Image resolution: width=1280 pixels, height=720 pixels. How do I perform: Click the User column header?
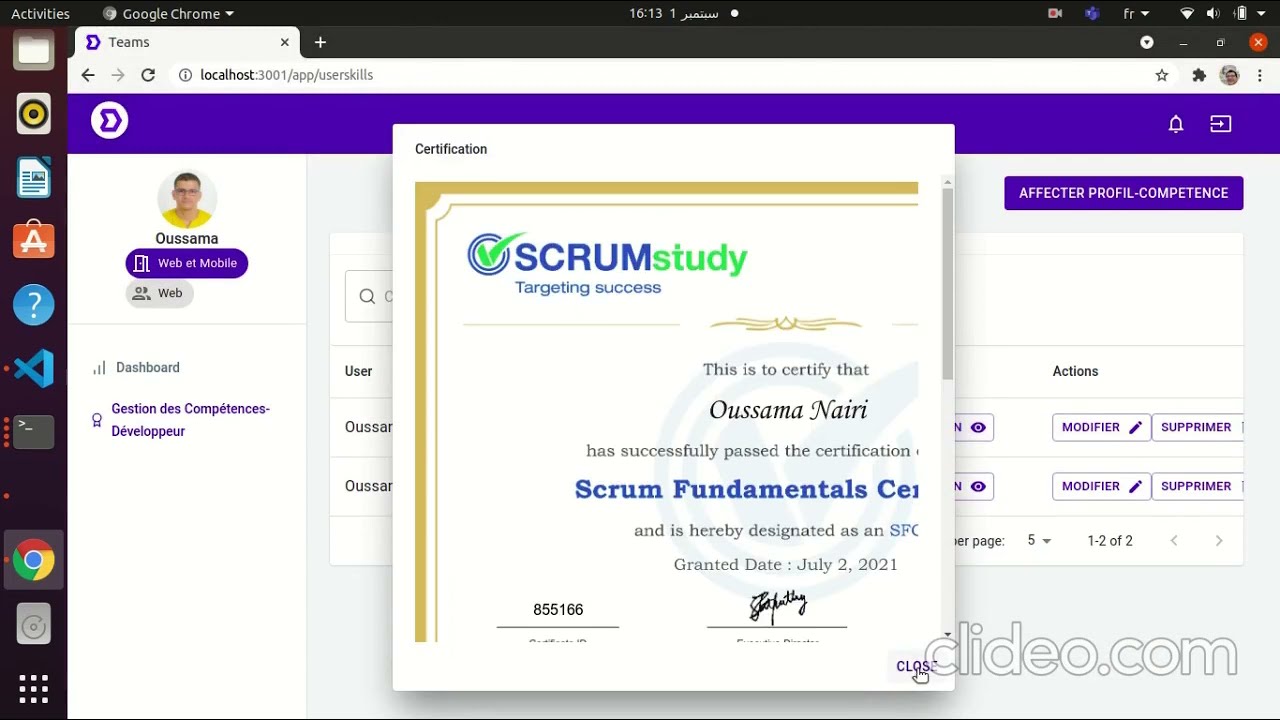pyautogui.click(x=358, y=371)
